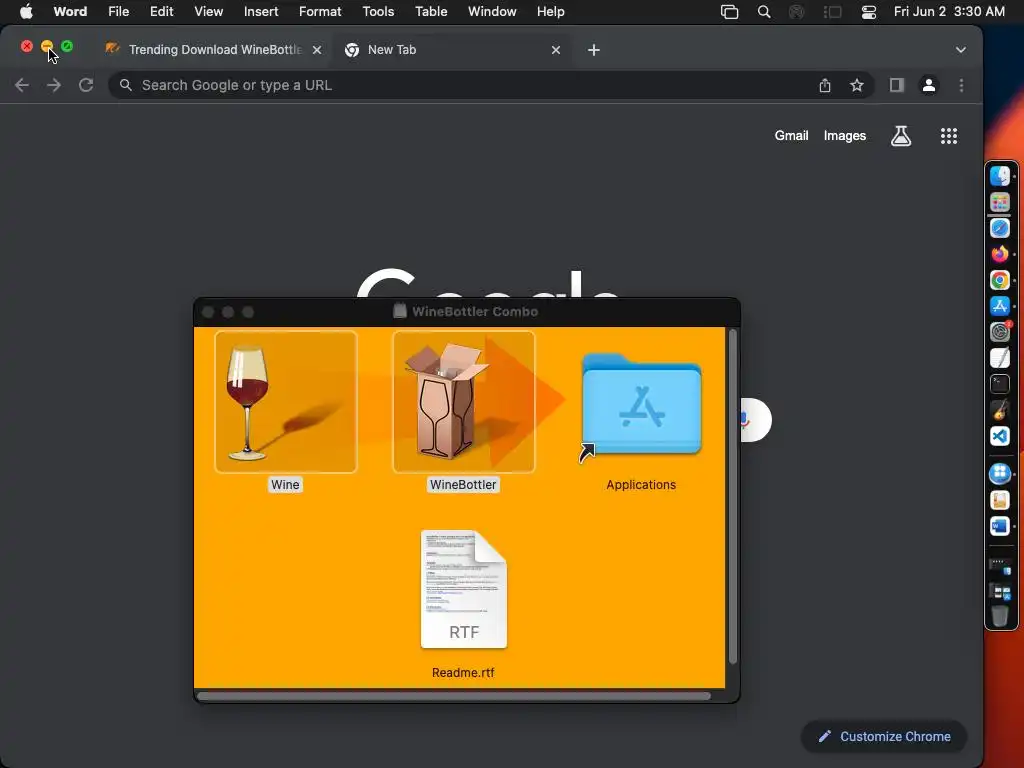Select the WineBottler box icon
Viewport: 1024px width, 768px height.
pyautogui.click(x=464, y=402)
